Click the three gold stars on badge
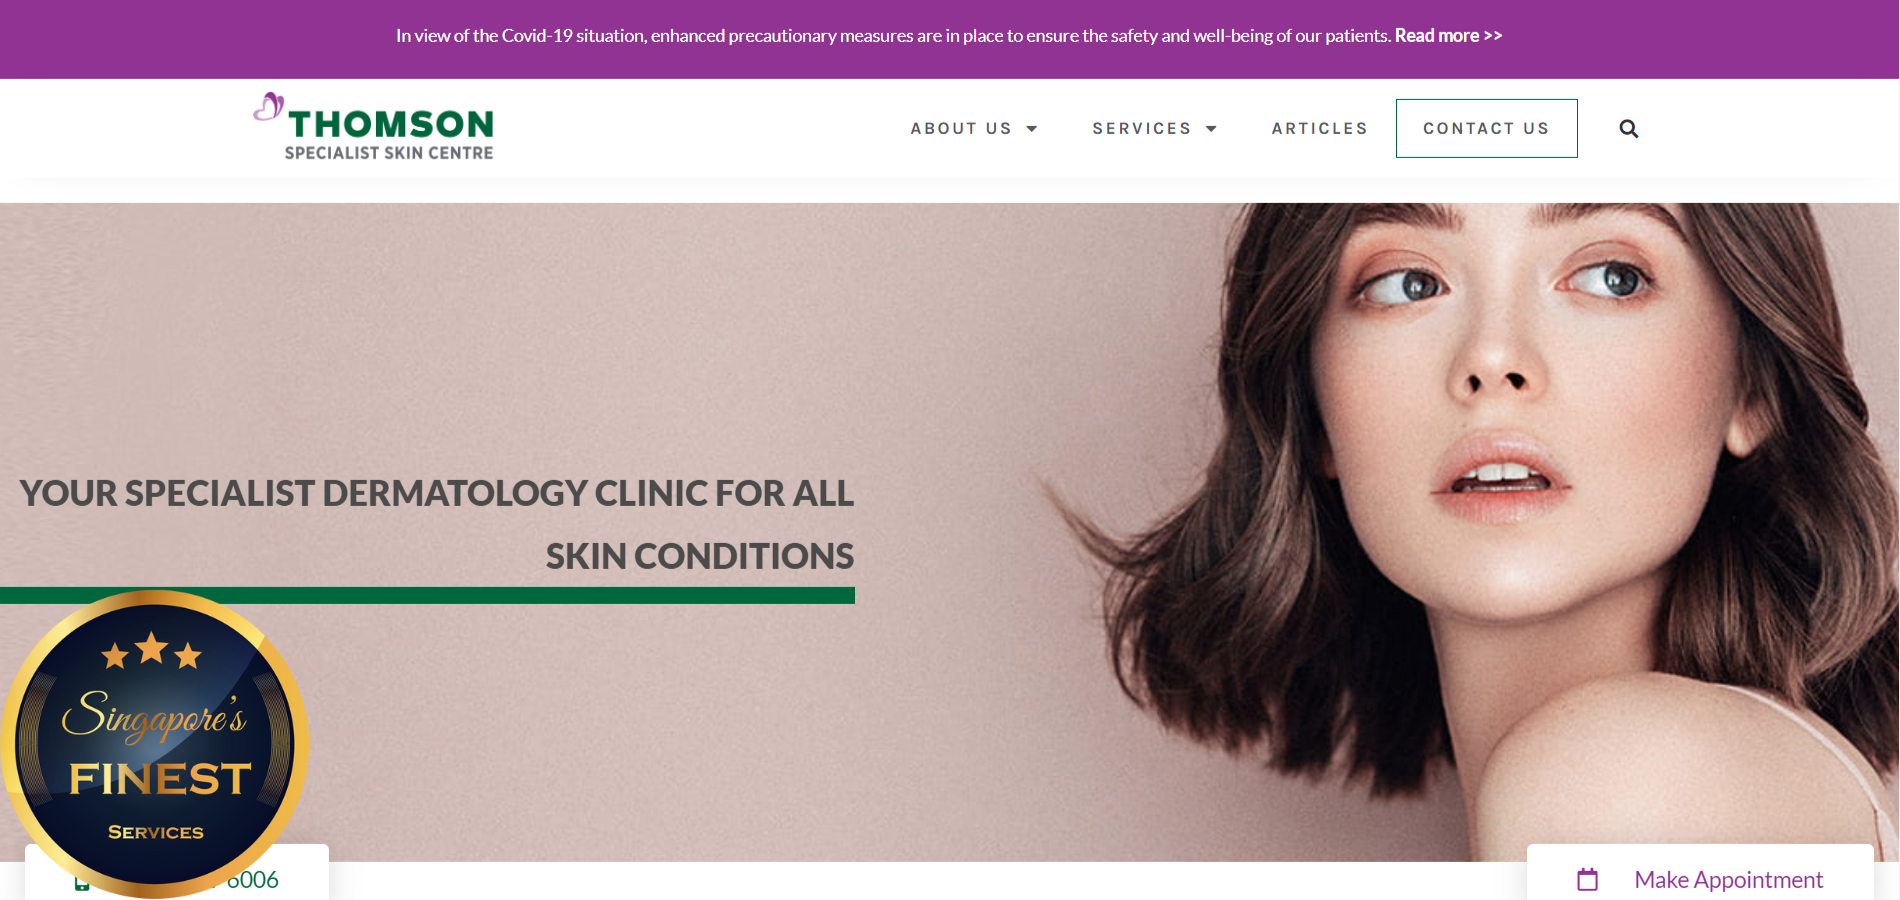 click(x=152, y=651)
